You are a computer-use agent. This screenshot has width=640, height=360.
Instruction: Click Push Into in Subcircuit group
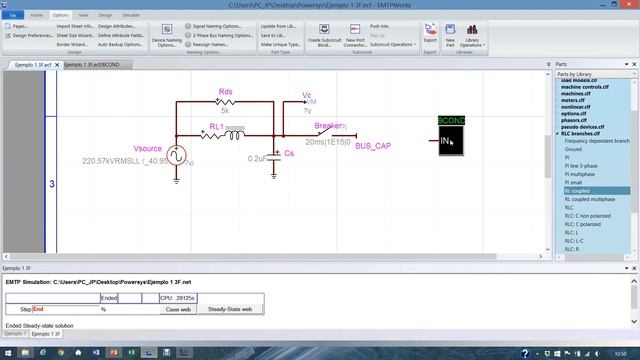pos(379,26)
